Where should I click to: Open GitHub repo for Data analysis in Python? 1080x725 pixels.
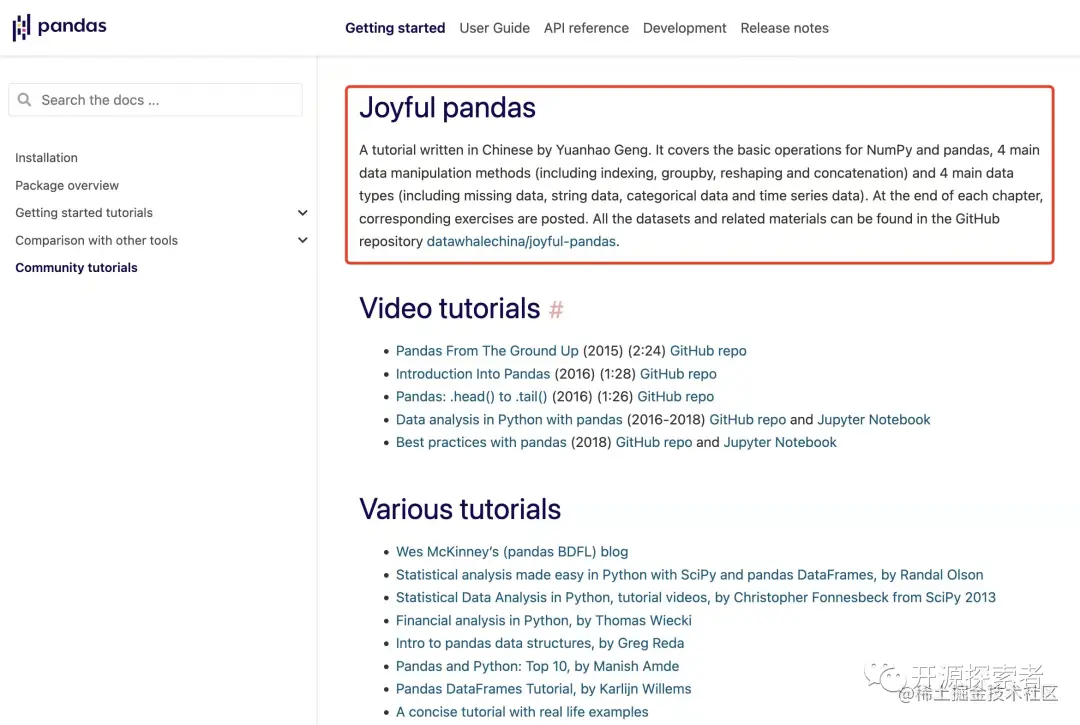[x=747, y=419]
